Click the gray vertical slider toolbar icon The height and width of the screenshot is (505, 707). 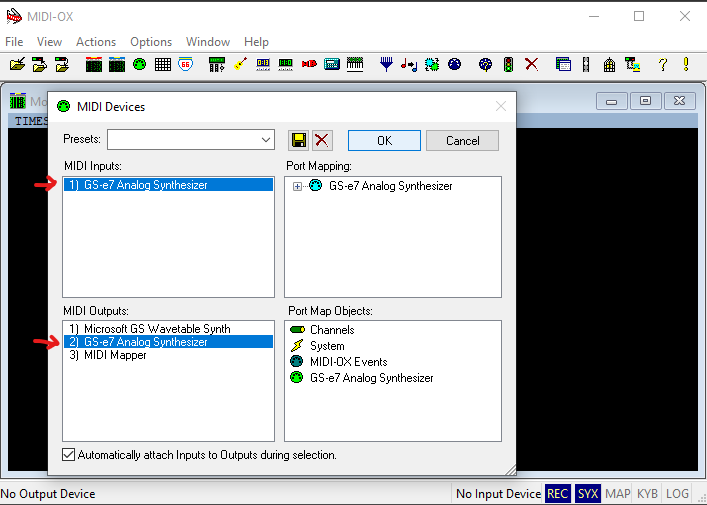(x=586, y=64)
